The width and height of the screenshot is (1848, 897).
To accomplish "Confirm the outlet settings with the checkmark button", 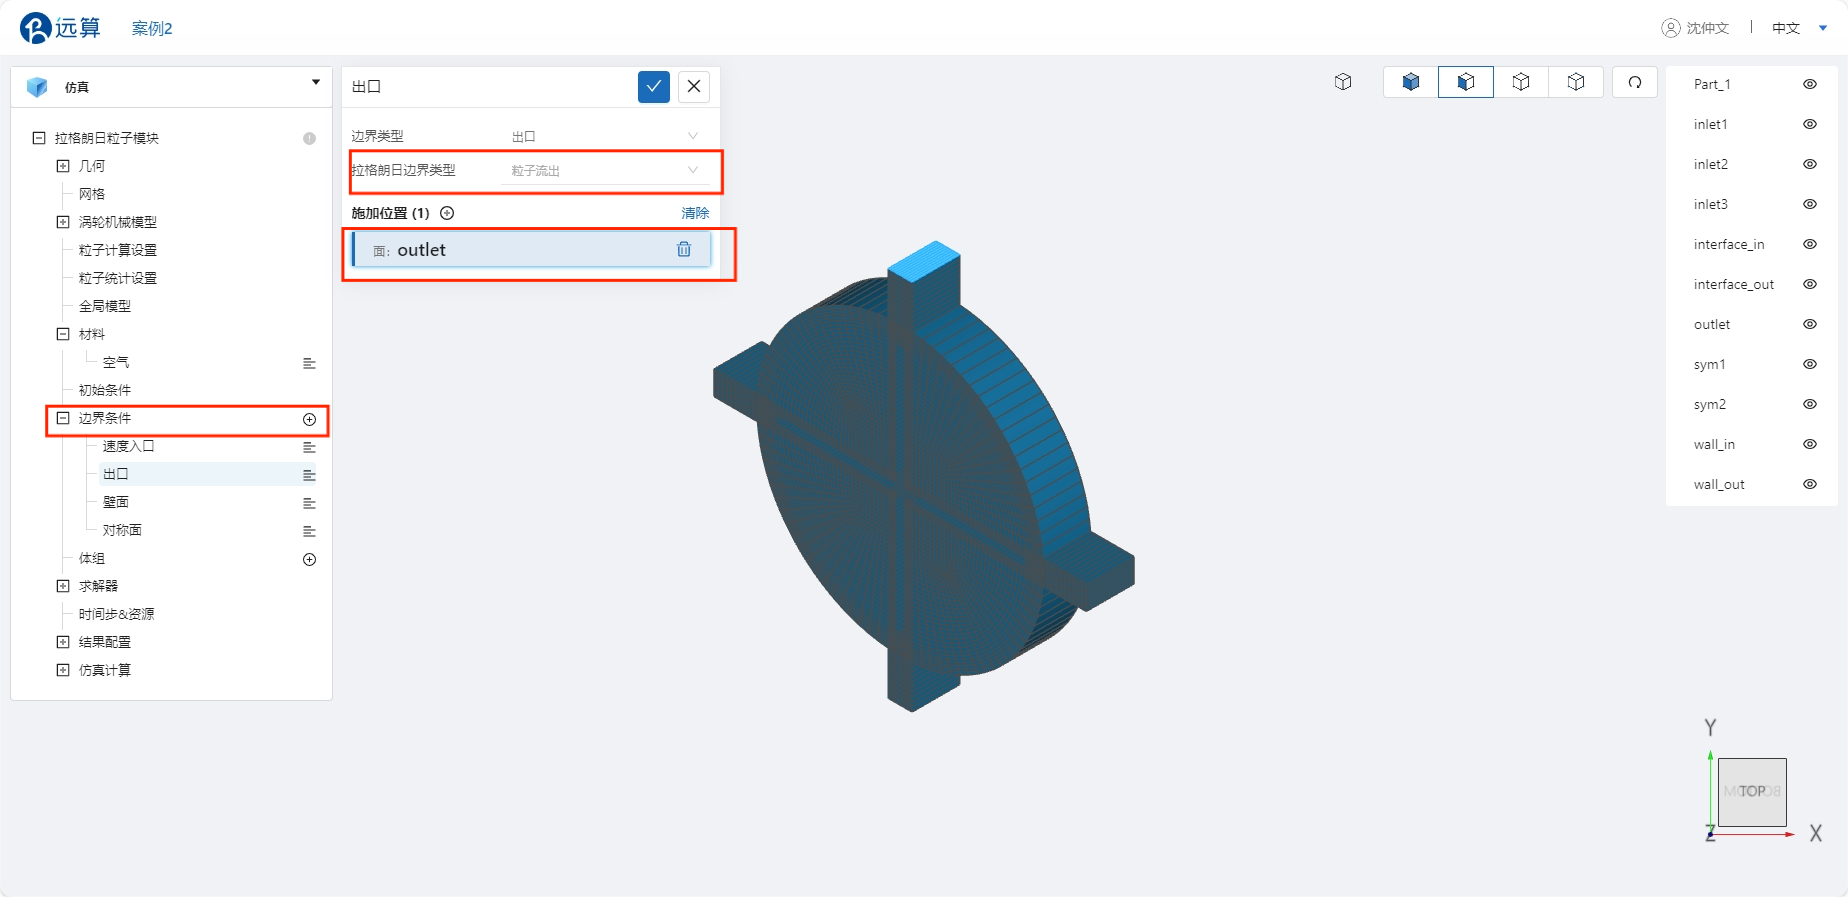I will point(653,86).
